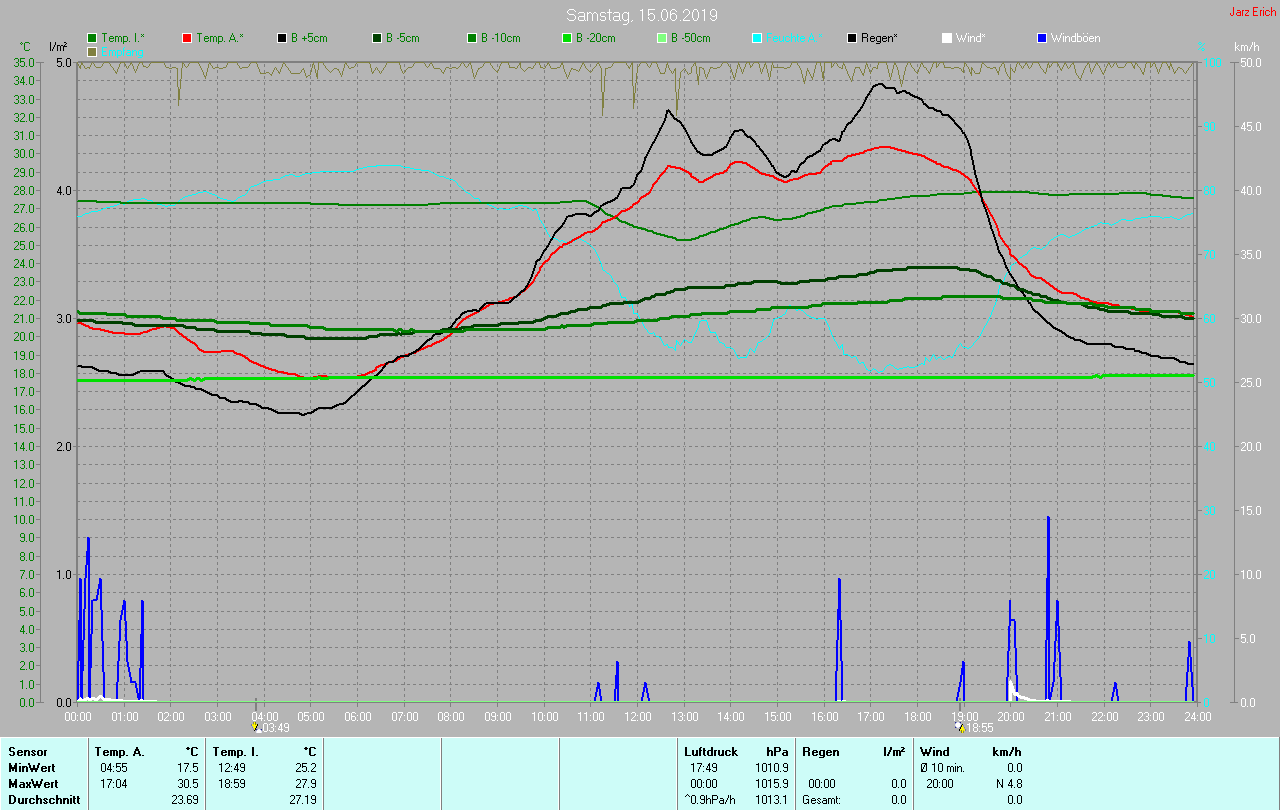Click the Windböen legend label

pos(1075,38)
